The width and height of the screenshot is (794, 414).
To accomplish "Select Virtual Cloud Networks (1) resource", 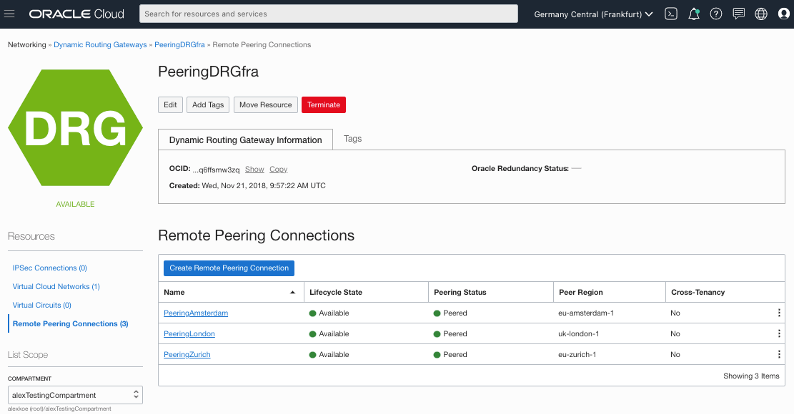I will [56, 286].
